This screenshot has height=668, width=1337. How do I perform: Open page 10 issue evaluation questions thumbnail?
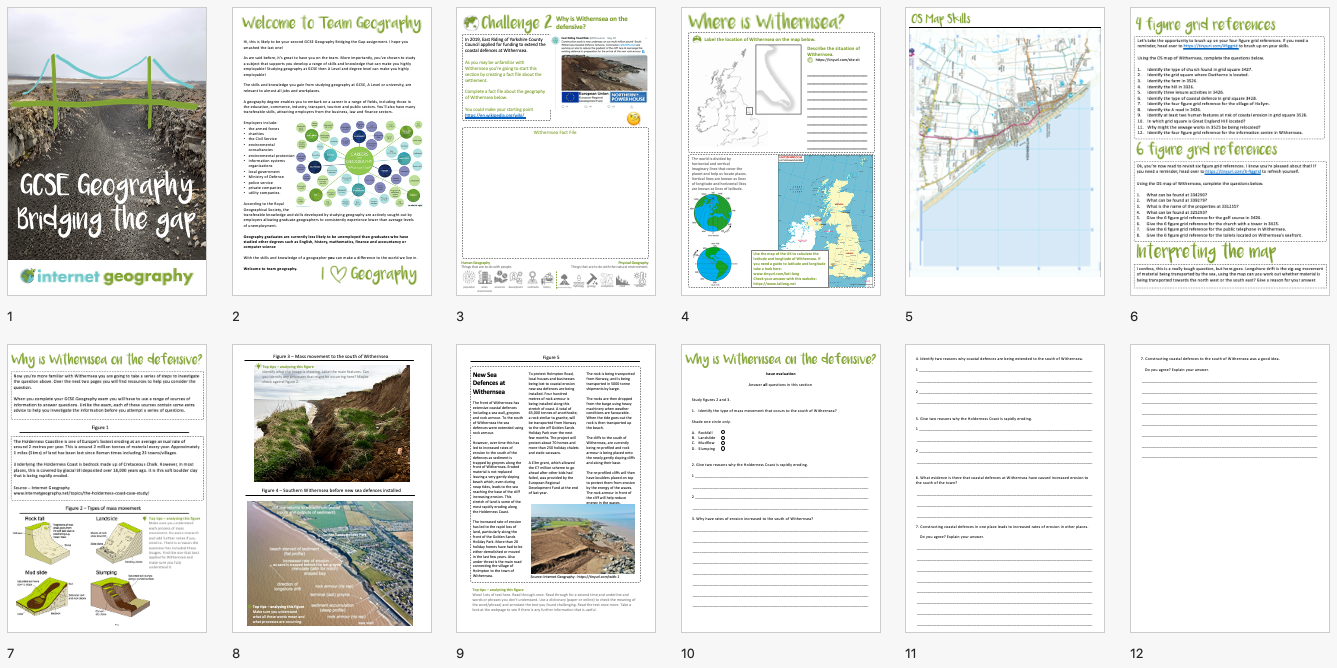782,489
